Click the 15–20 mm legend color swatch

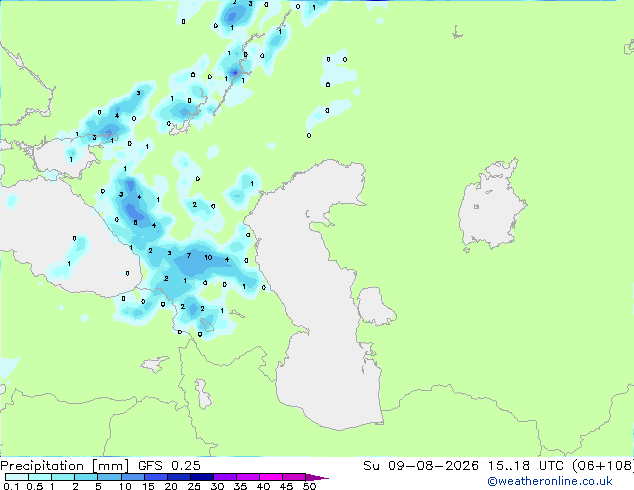[155, 477]
